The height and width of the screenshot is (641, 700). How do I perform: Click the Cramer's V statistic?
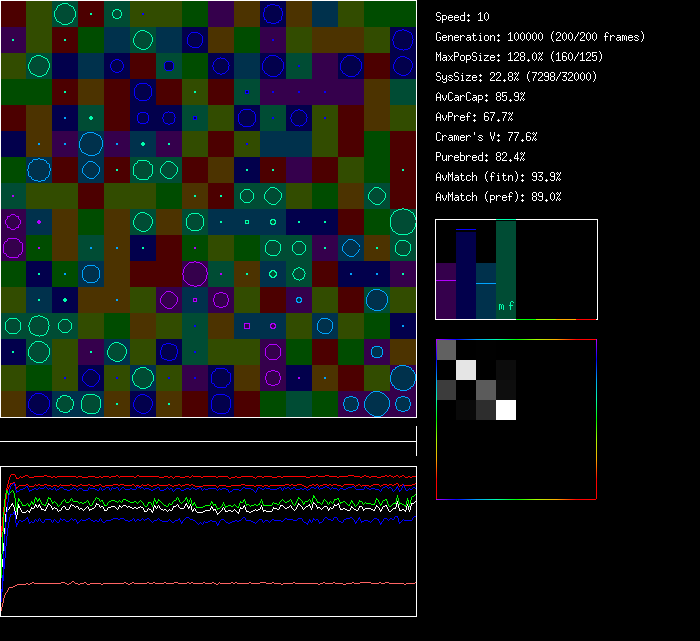[487, 137]
